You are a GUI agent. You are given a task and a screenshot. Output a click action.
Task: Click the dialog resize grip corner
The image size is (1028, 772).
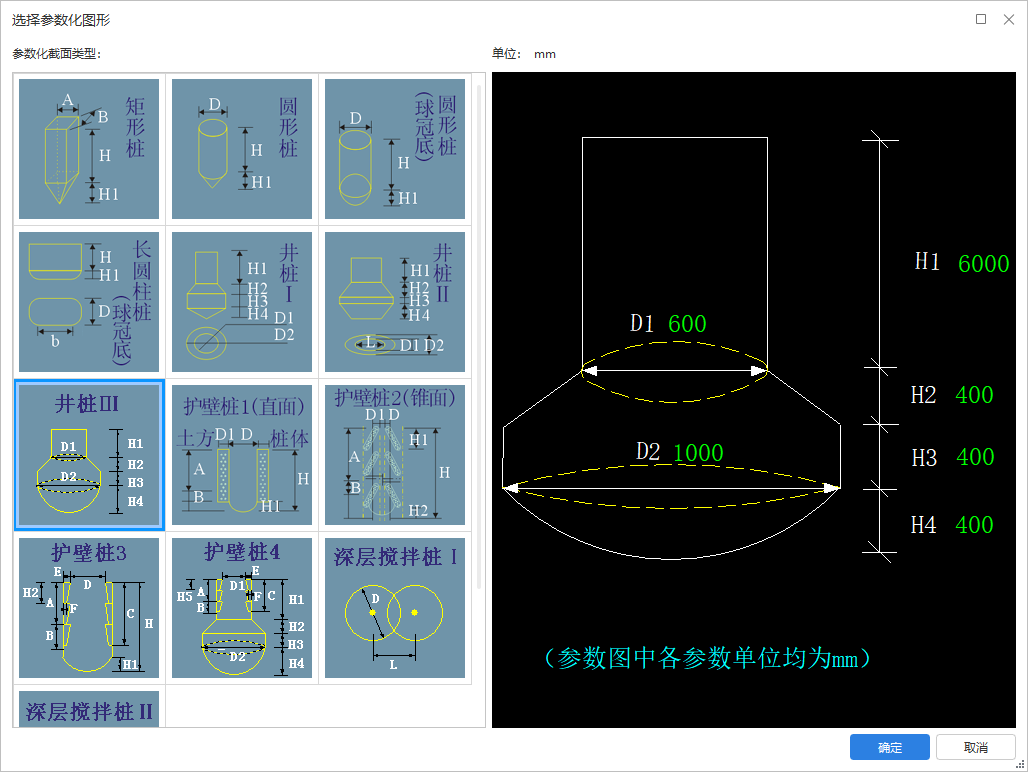coord(1020,764)
